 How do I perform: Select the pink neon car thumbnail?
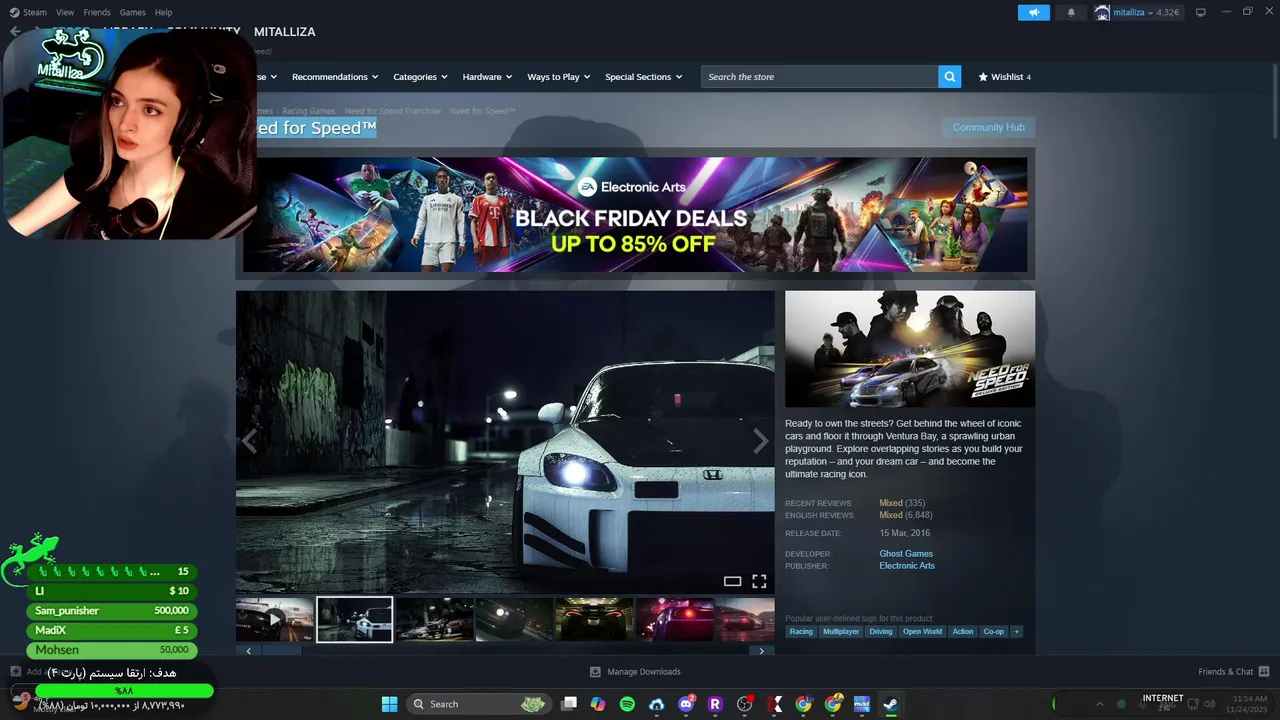[x=674, y=619]
